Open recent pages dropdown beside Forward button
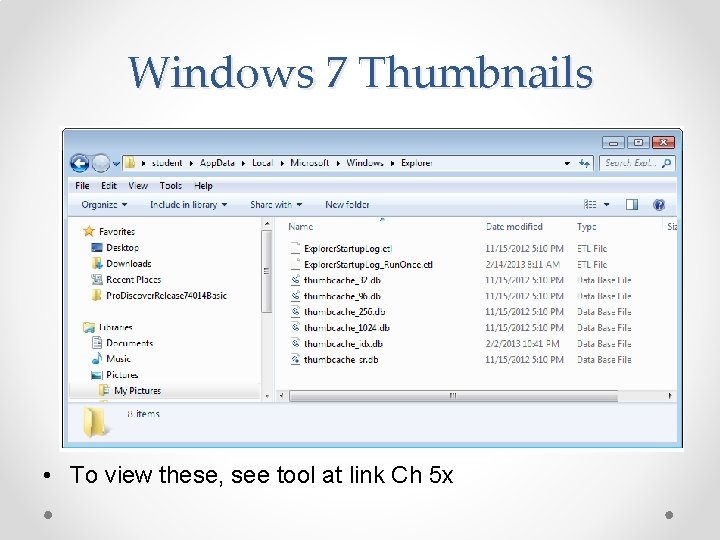 pyautogui.click(x=116, y=163)
